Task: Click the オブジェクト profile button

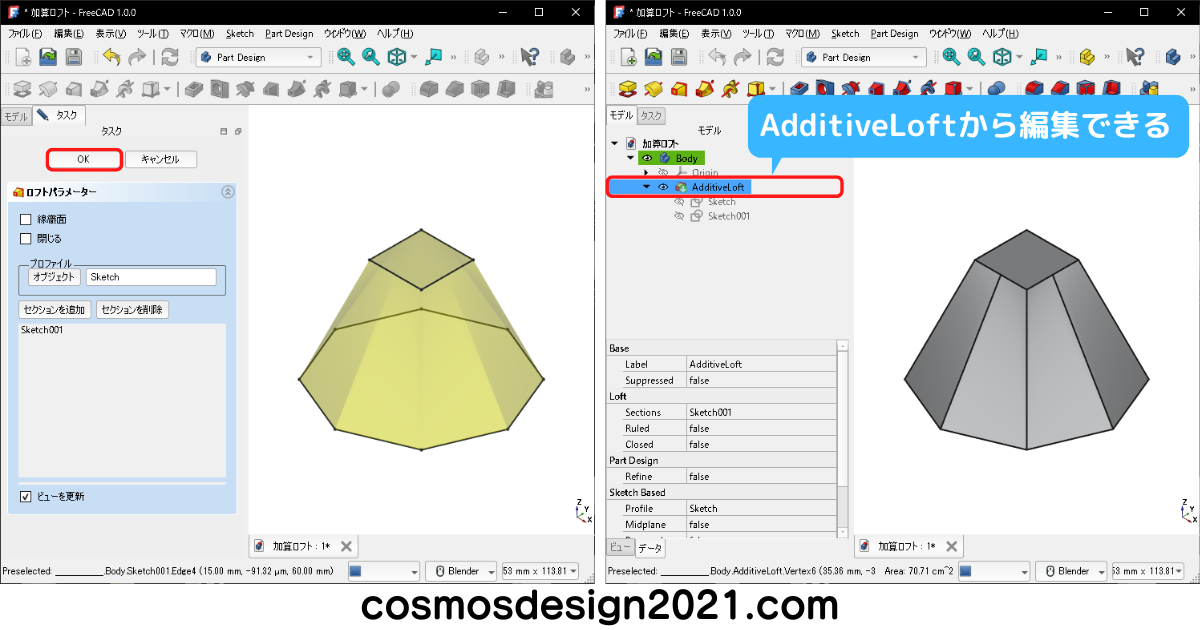Action: pos(54,277)
